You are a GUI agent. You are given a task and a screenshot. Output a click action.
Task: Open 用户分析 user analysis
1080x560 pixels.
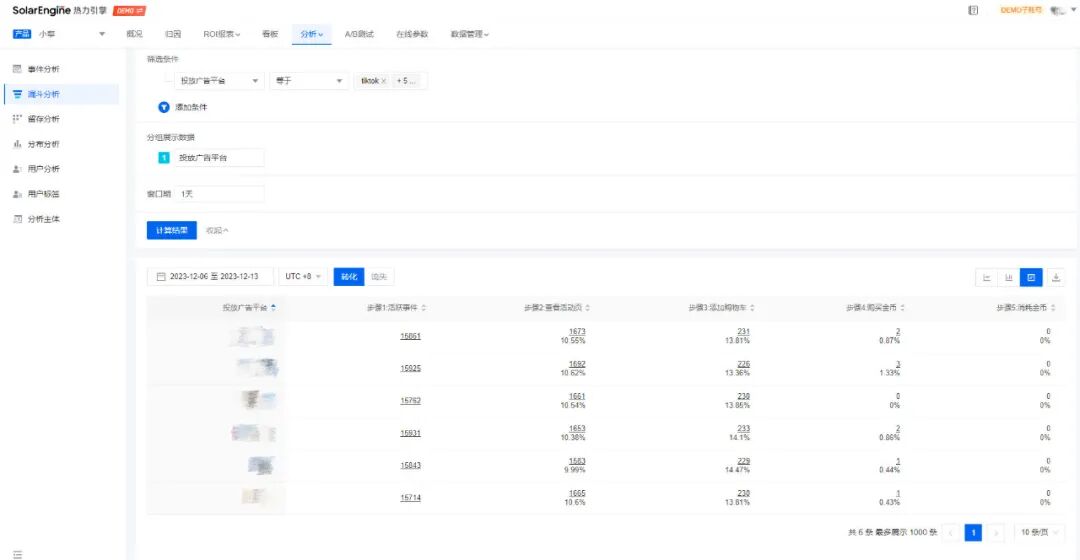point(43,169)
